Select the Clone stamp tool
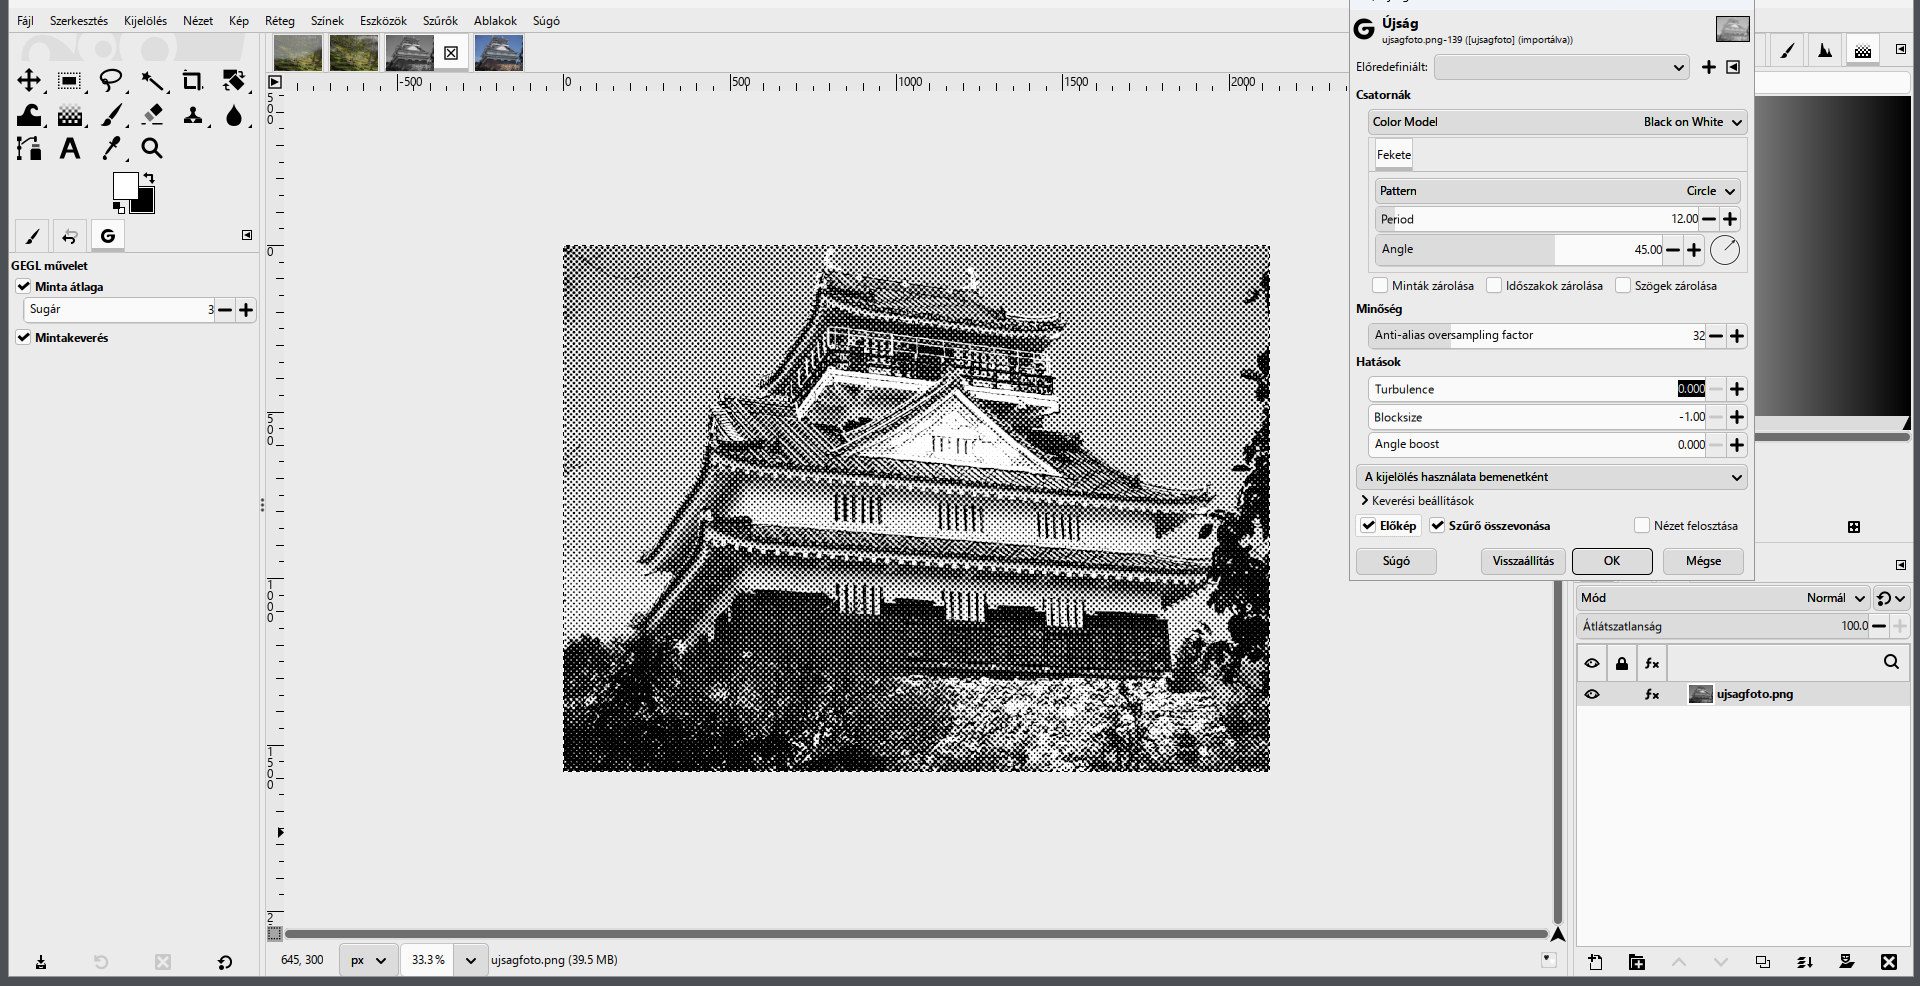Viewport: 1920px width, 986px height. click(x=193, y=116)
